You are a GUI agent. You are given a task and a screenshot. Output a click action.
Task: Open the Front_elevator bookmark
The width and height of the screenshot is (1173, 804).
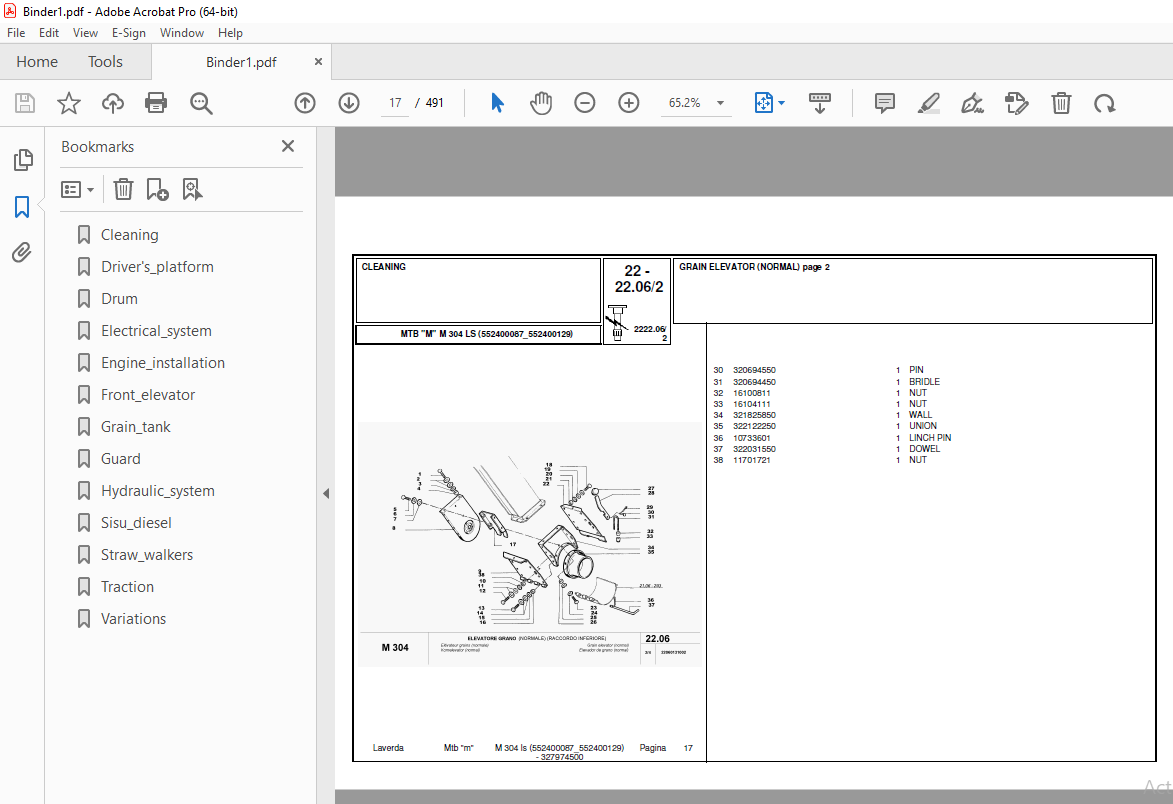point(148,395)
